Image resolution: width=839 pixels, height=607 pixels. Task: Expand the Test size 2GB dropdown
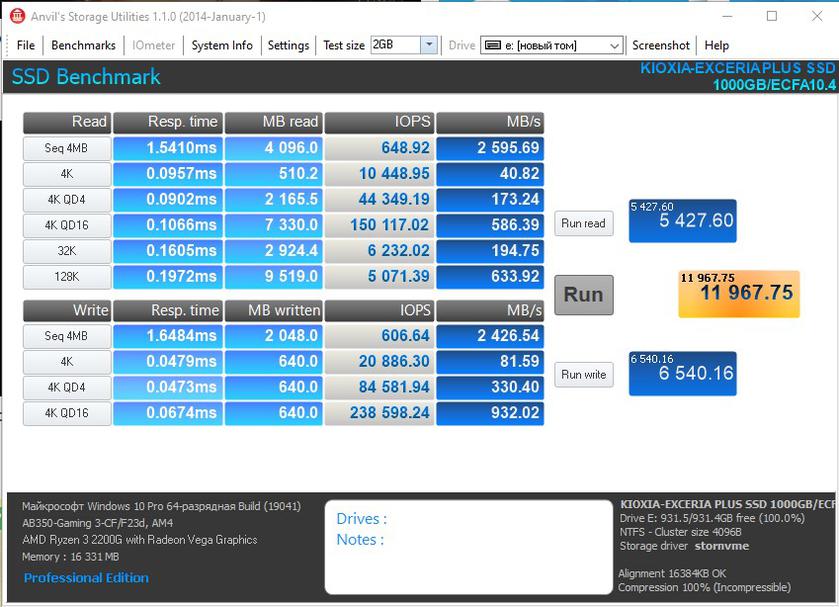coord(429,45)
